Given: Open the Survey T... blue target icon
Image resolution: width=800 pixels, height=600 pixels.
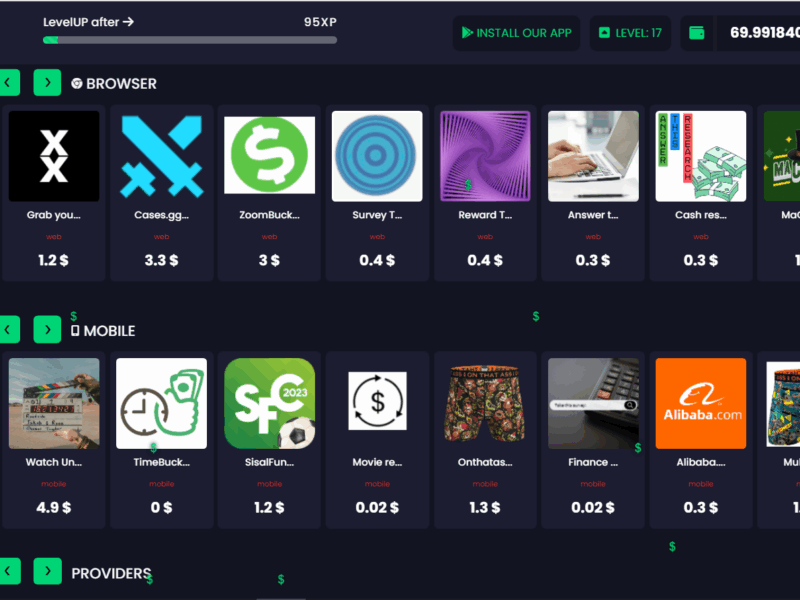Looking at the screenshot, I should click(377, 156).
